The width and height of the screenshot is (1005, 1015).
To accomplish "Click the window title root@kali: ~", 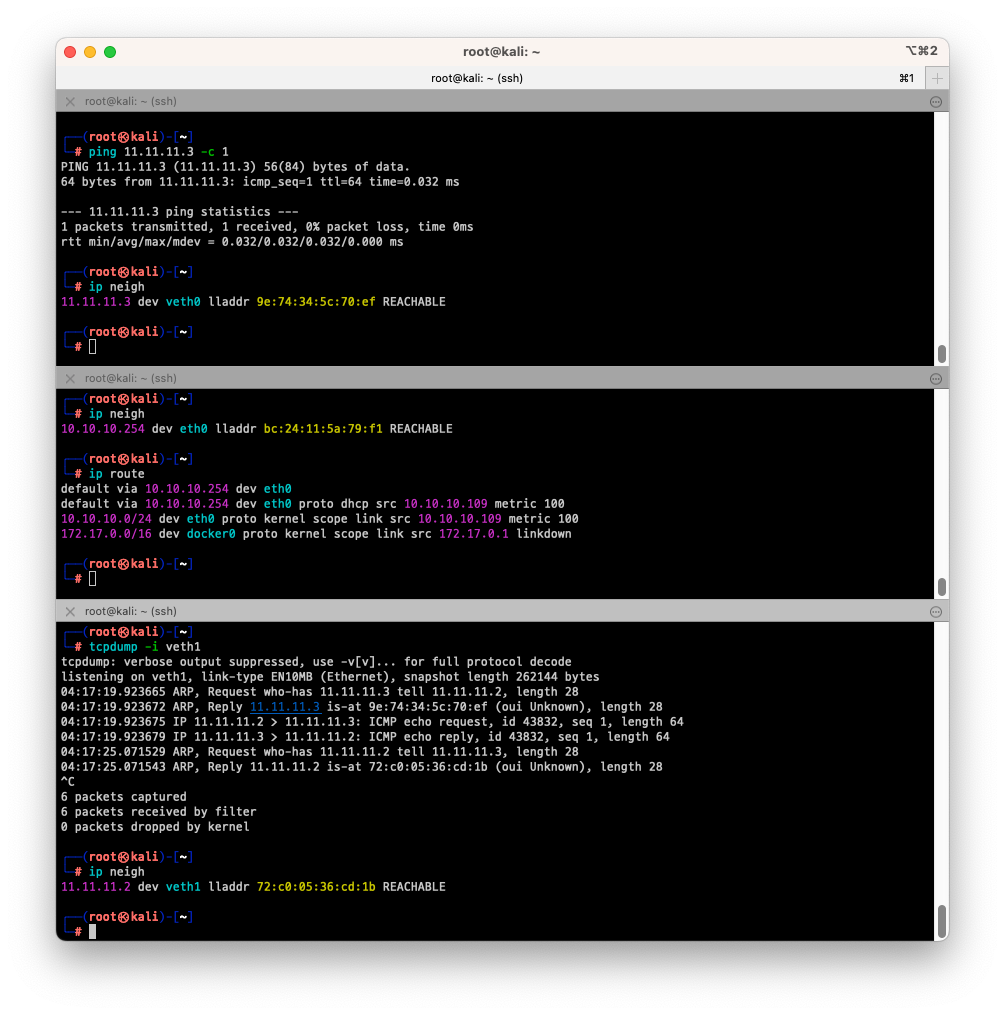I will pyautogui.click(x=502, y=52).
